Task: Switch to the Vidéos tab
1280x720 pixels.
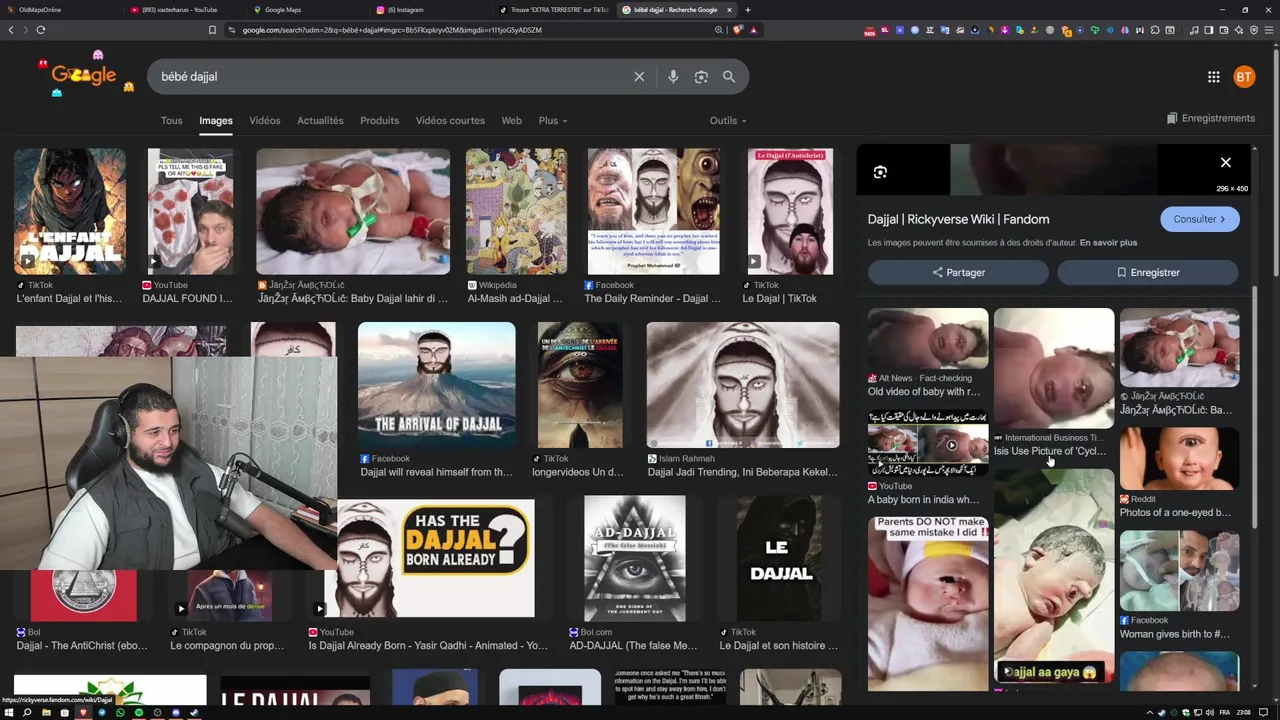Action: point(265,120)
